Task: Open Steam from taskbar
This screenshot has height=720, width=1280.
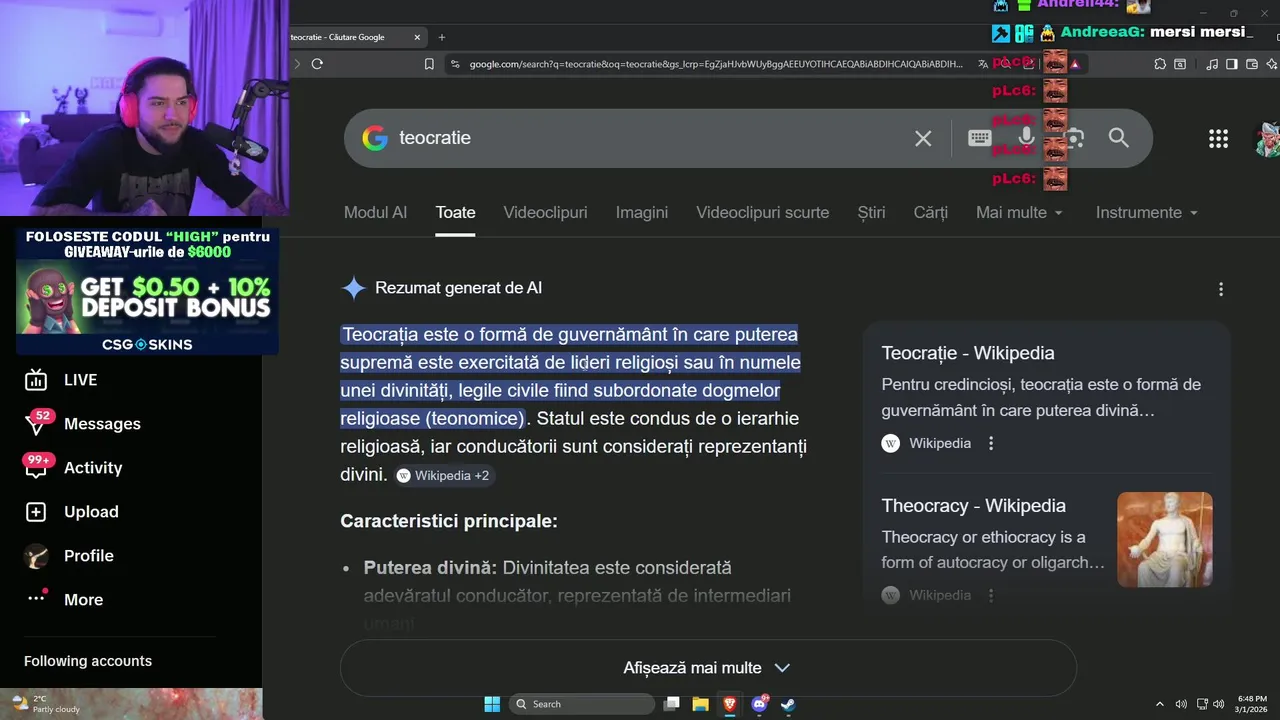Action: 788,704
